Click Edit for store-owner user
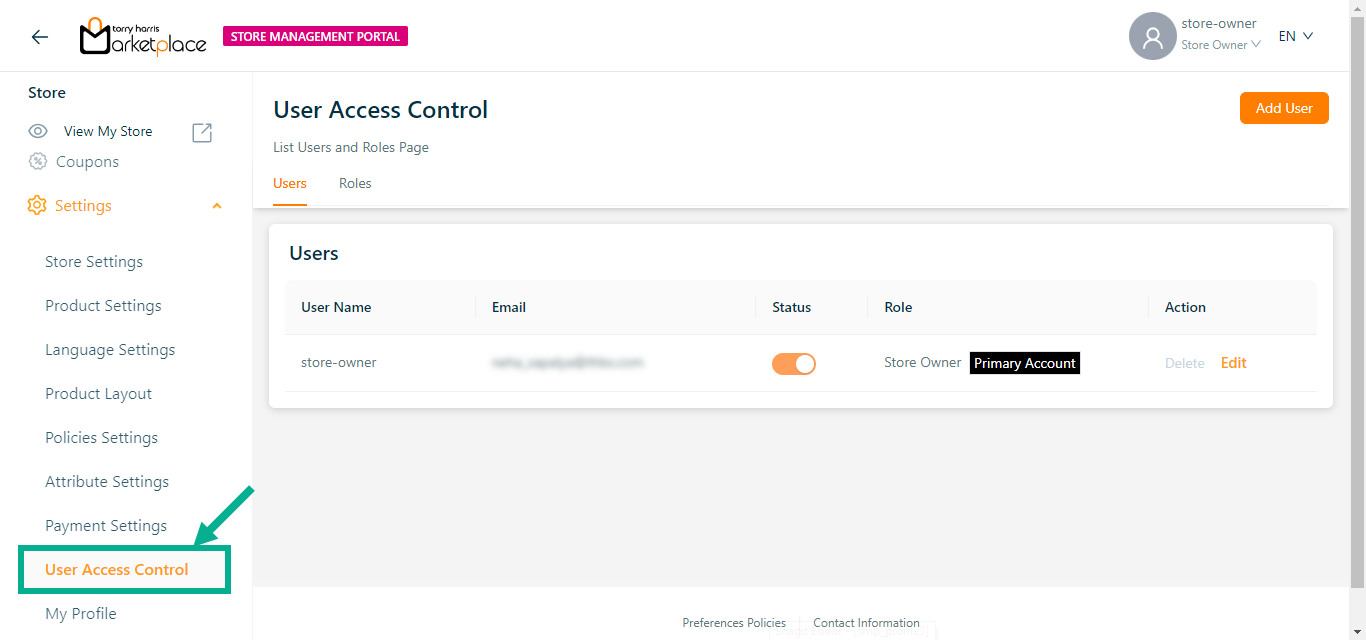Image resolution: width=1366 pixels, height=640 pixels. point(1233,363)
